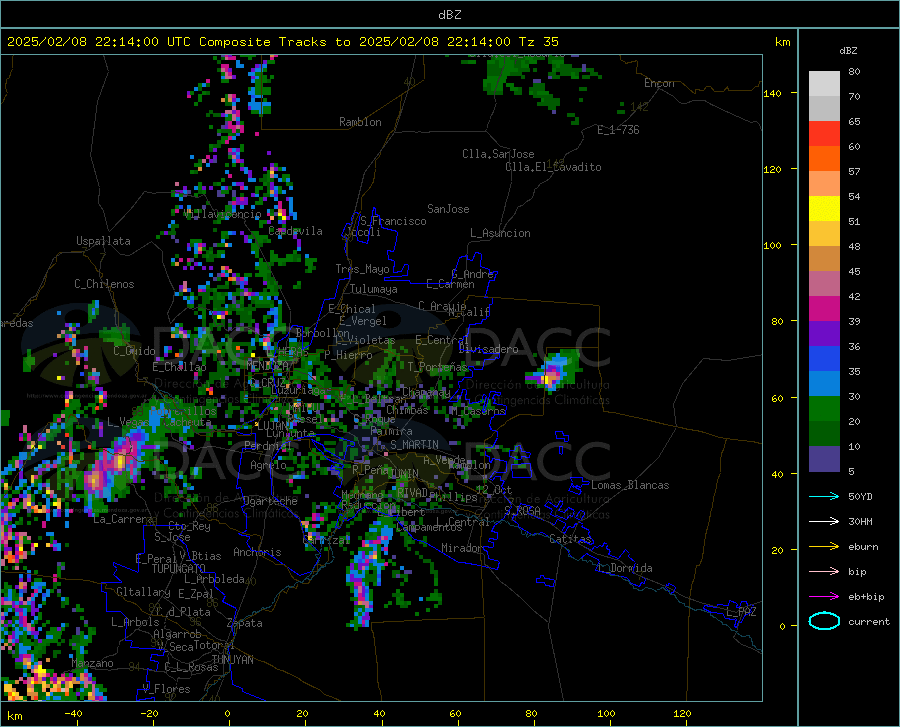Click the storm cell near Divisadero east

tap(552, 372)
